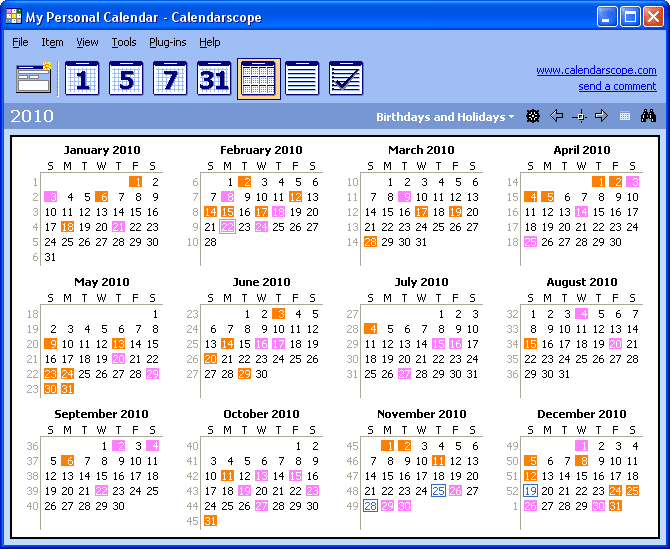Screen dimensions: 670x549
Task: Open the Month view (31) icon
Action: (214, 78)
